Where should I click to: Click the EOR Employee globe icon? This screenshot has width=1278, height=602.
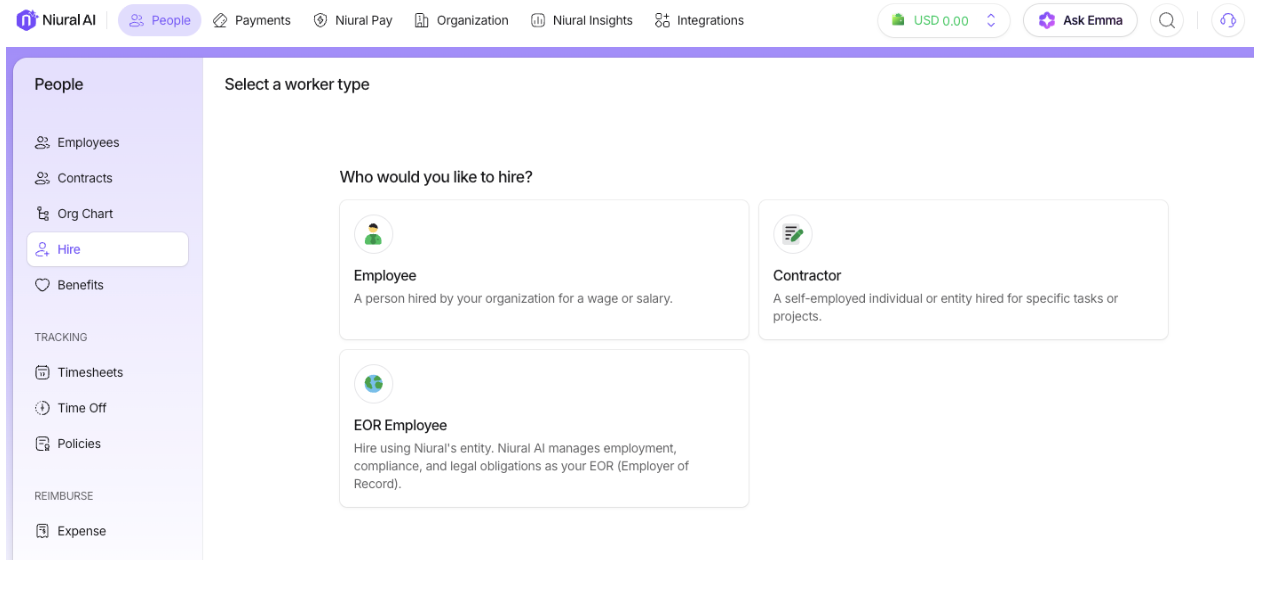tap(373, 384)
